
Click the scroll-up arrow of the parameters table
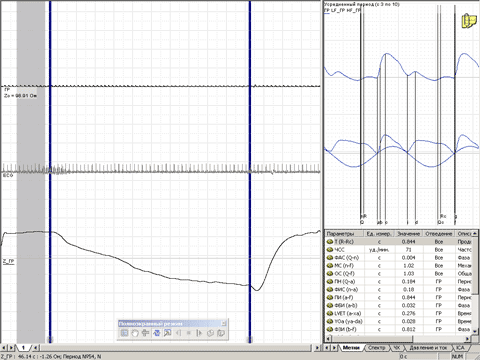coord(476,233)
